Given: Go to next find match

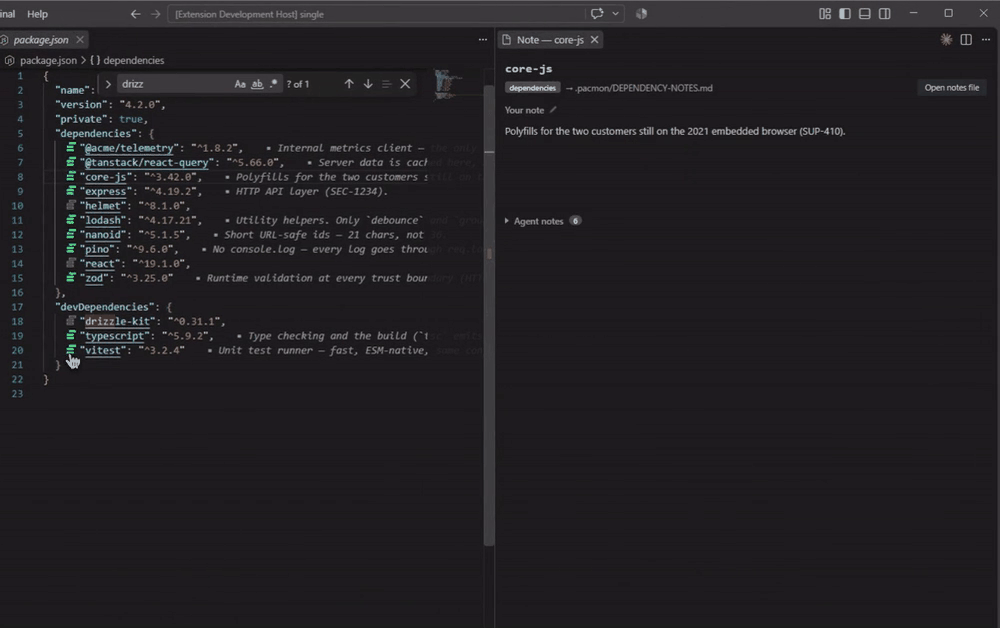Looking at the screenshot, I should tap(368, 84).
